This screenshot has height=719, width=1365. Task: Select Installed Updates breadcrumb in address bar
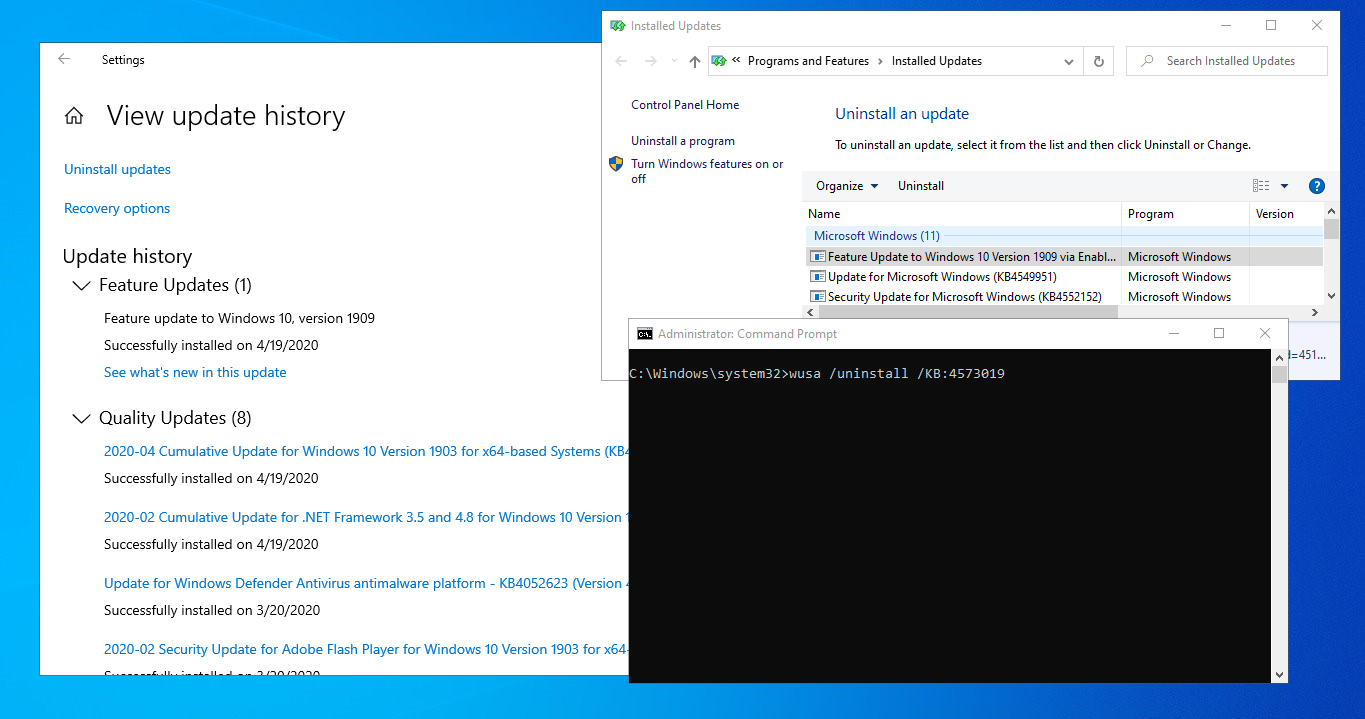point(937,61)
